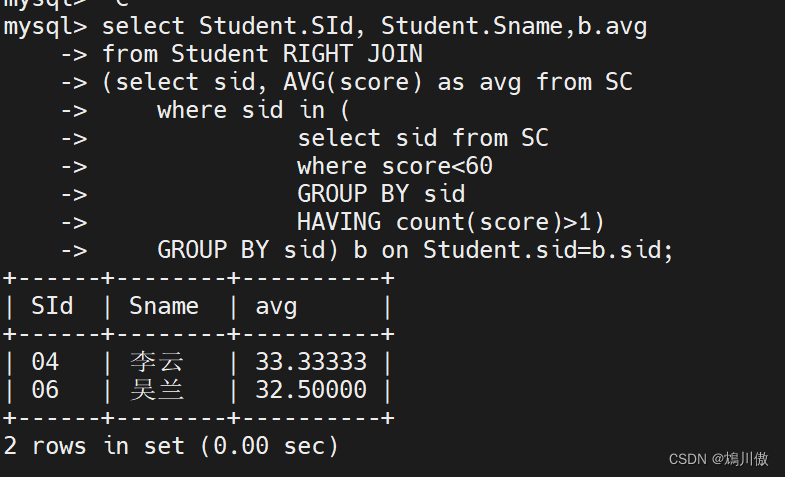Click the 06 student ID cell
This screenshot has height=477, width=785.
(x=45, y=390)
